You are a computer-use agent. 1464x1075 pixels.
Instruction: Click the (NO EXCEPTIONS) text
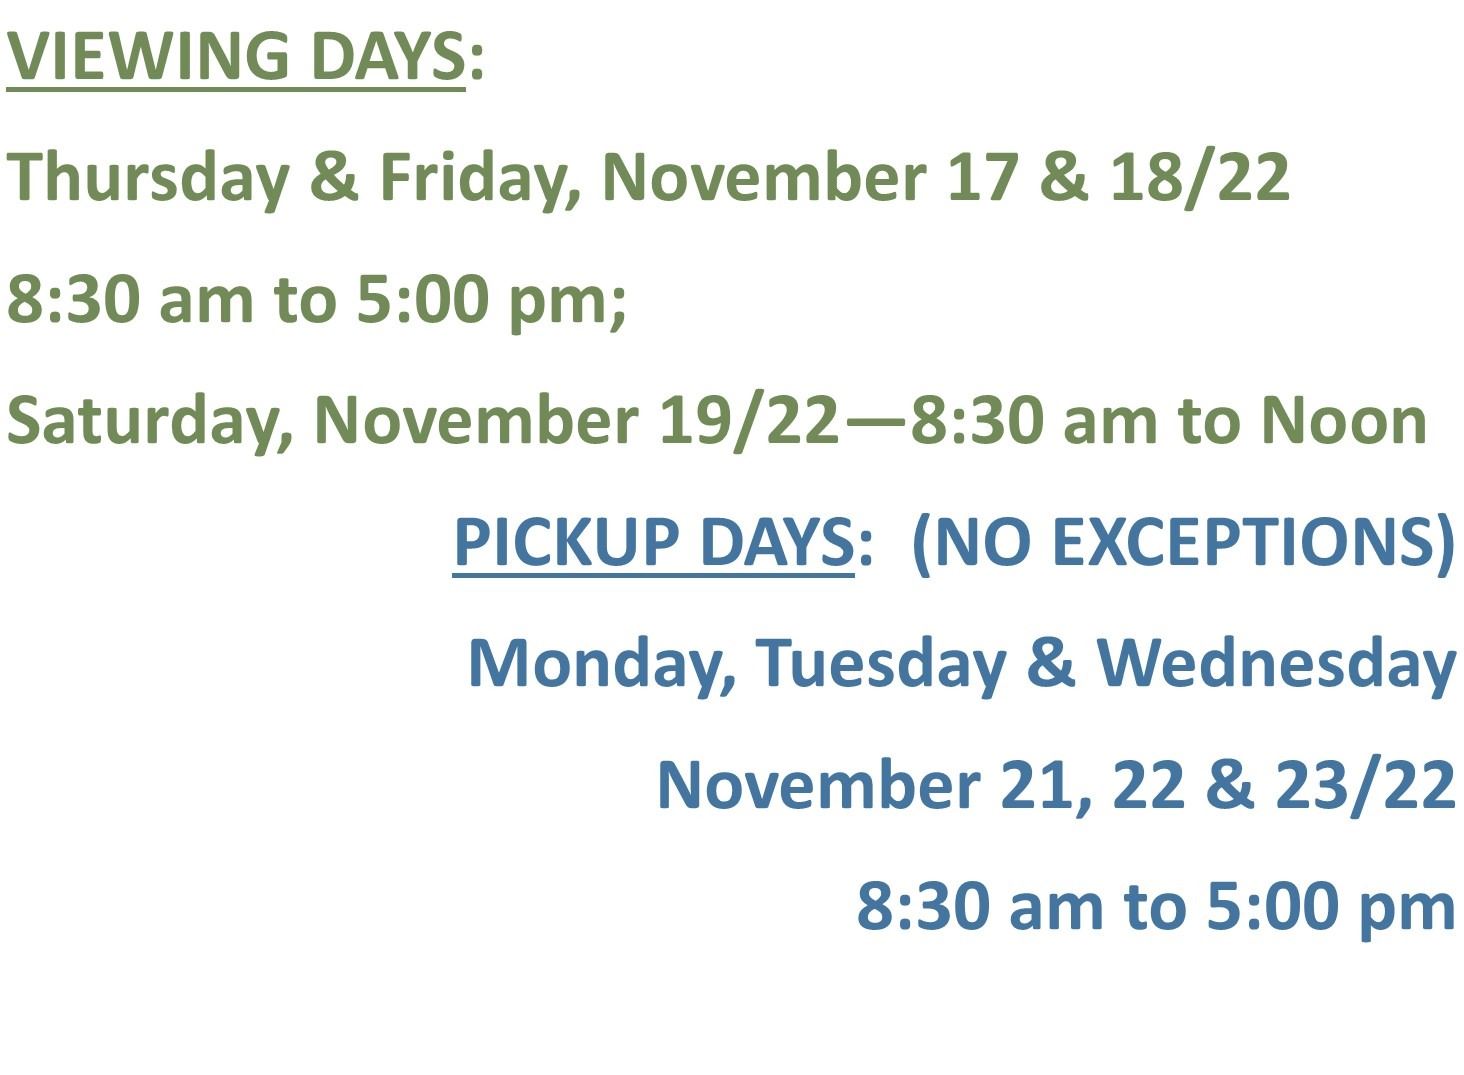click(1183, 542)
